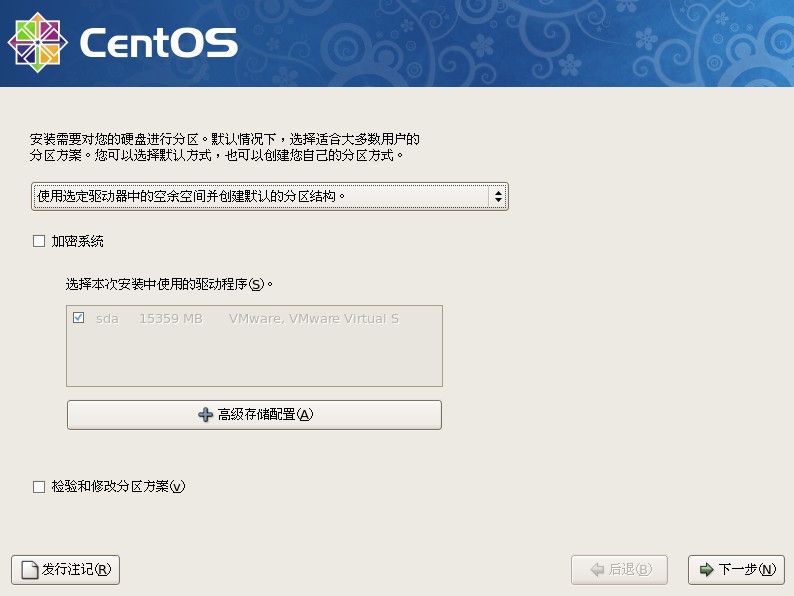Select the VMware Virtual S drive description
The image size is (794, 596).
pyautogui.click(x=313, y=319)
